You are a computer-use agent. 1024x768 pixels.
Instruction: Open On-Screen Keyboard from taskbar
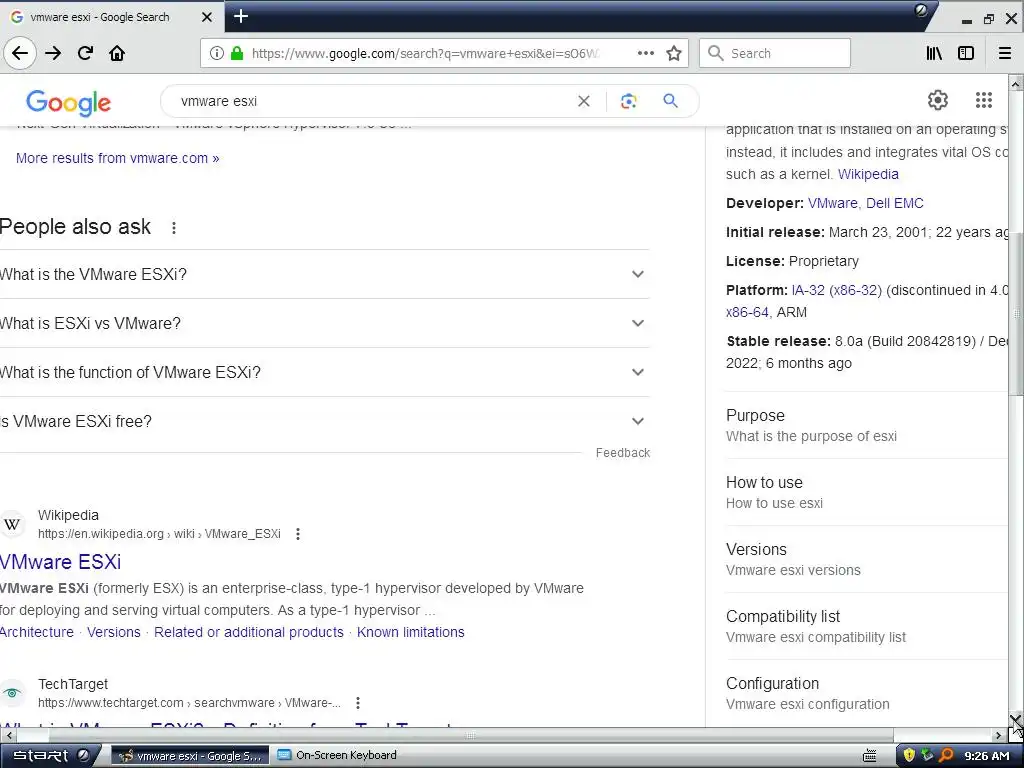[337, 756]
